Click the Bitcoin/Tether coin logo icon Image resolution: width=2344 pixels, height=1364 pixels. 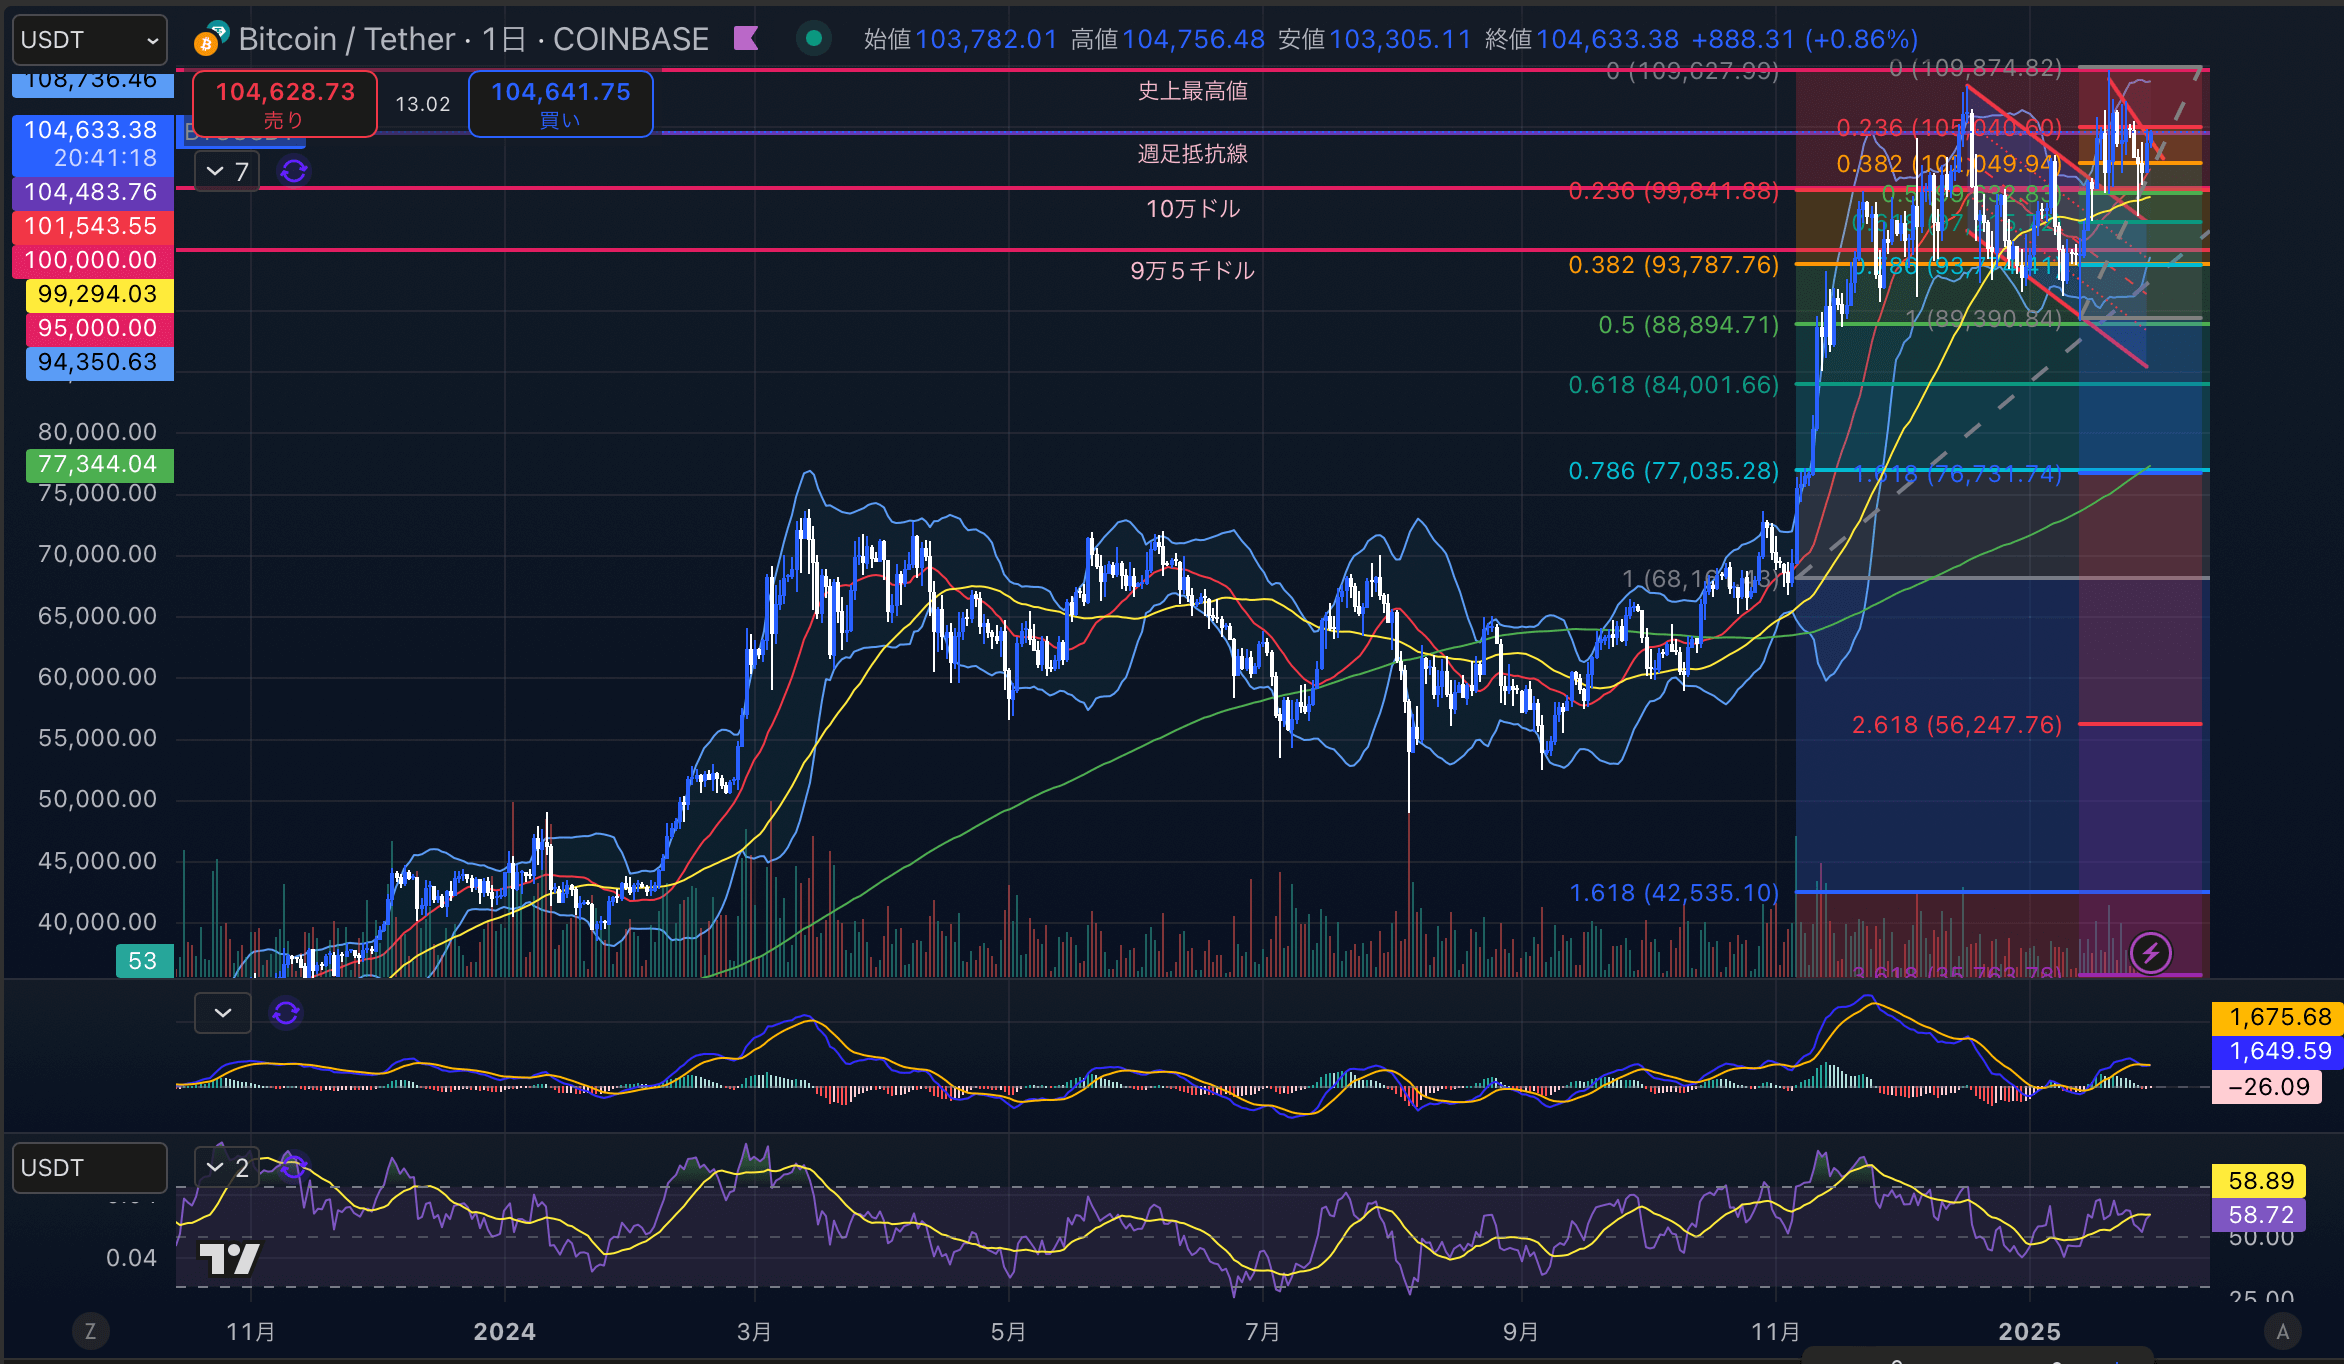click(x=211, y=38)
